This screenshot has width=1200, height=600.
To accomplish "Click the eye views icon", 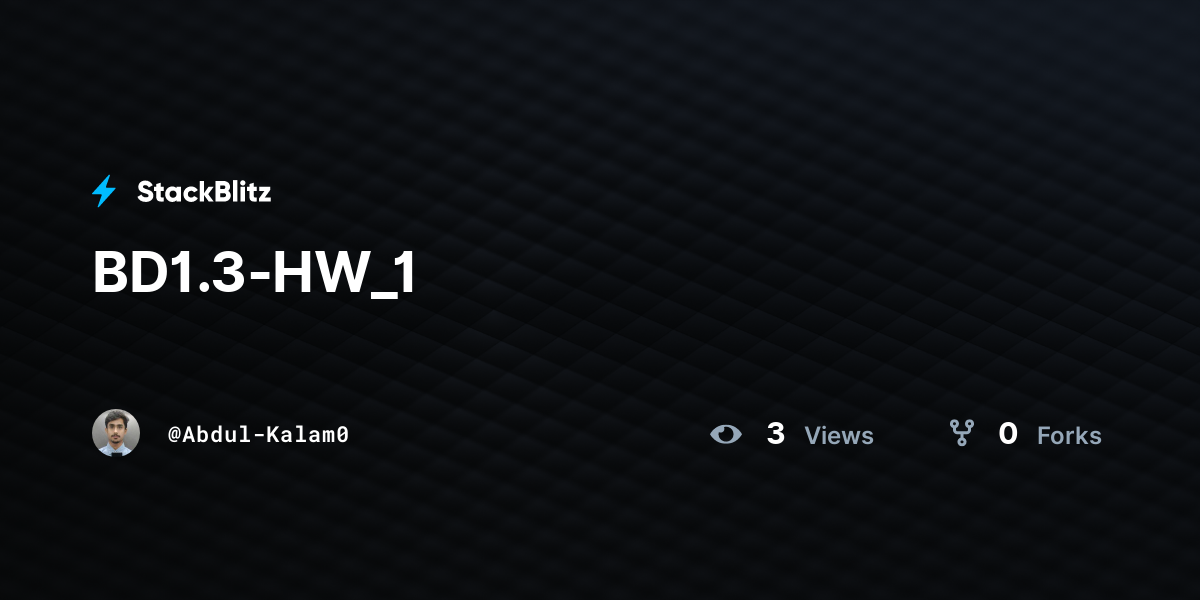I will (x=726, y=434).
